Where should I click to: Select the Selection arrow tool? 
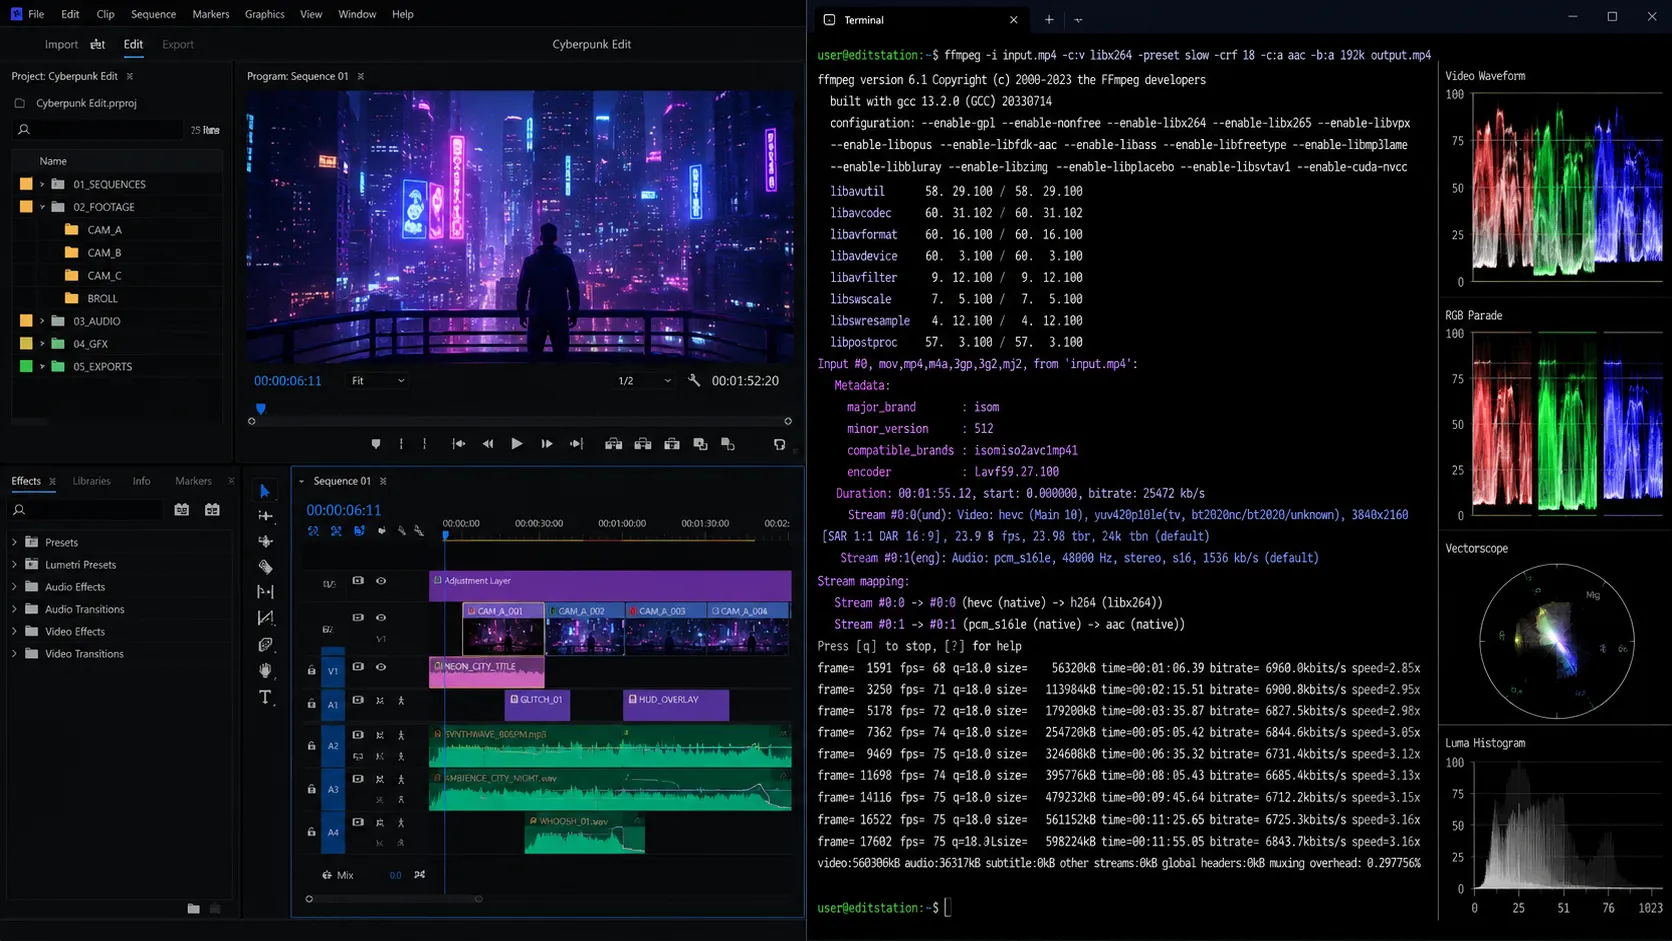[x=264, y=491]
